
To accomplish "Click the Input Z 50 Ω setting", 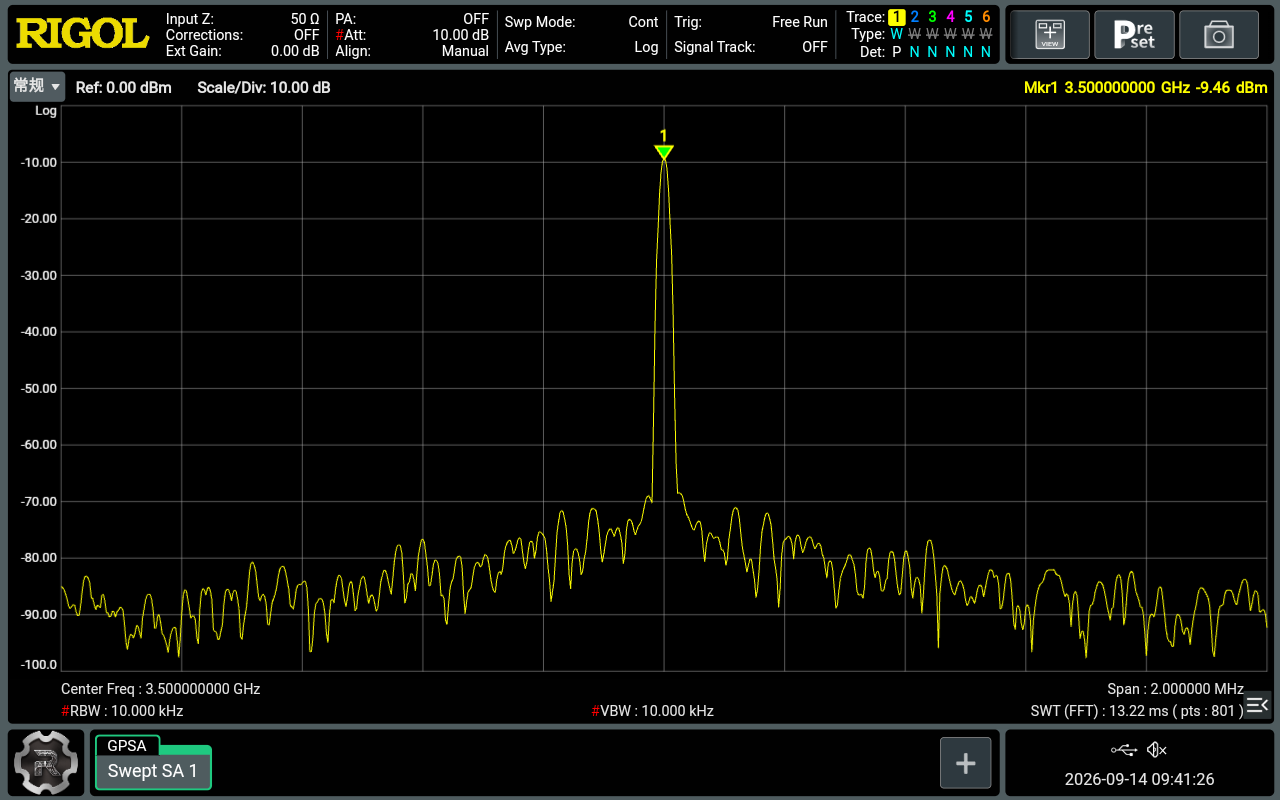I will coord(243,19).
